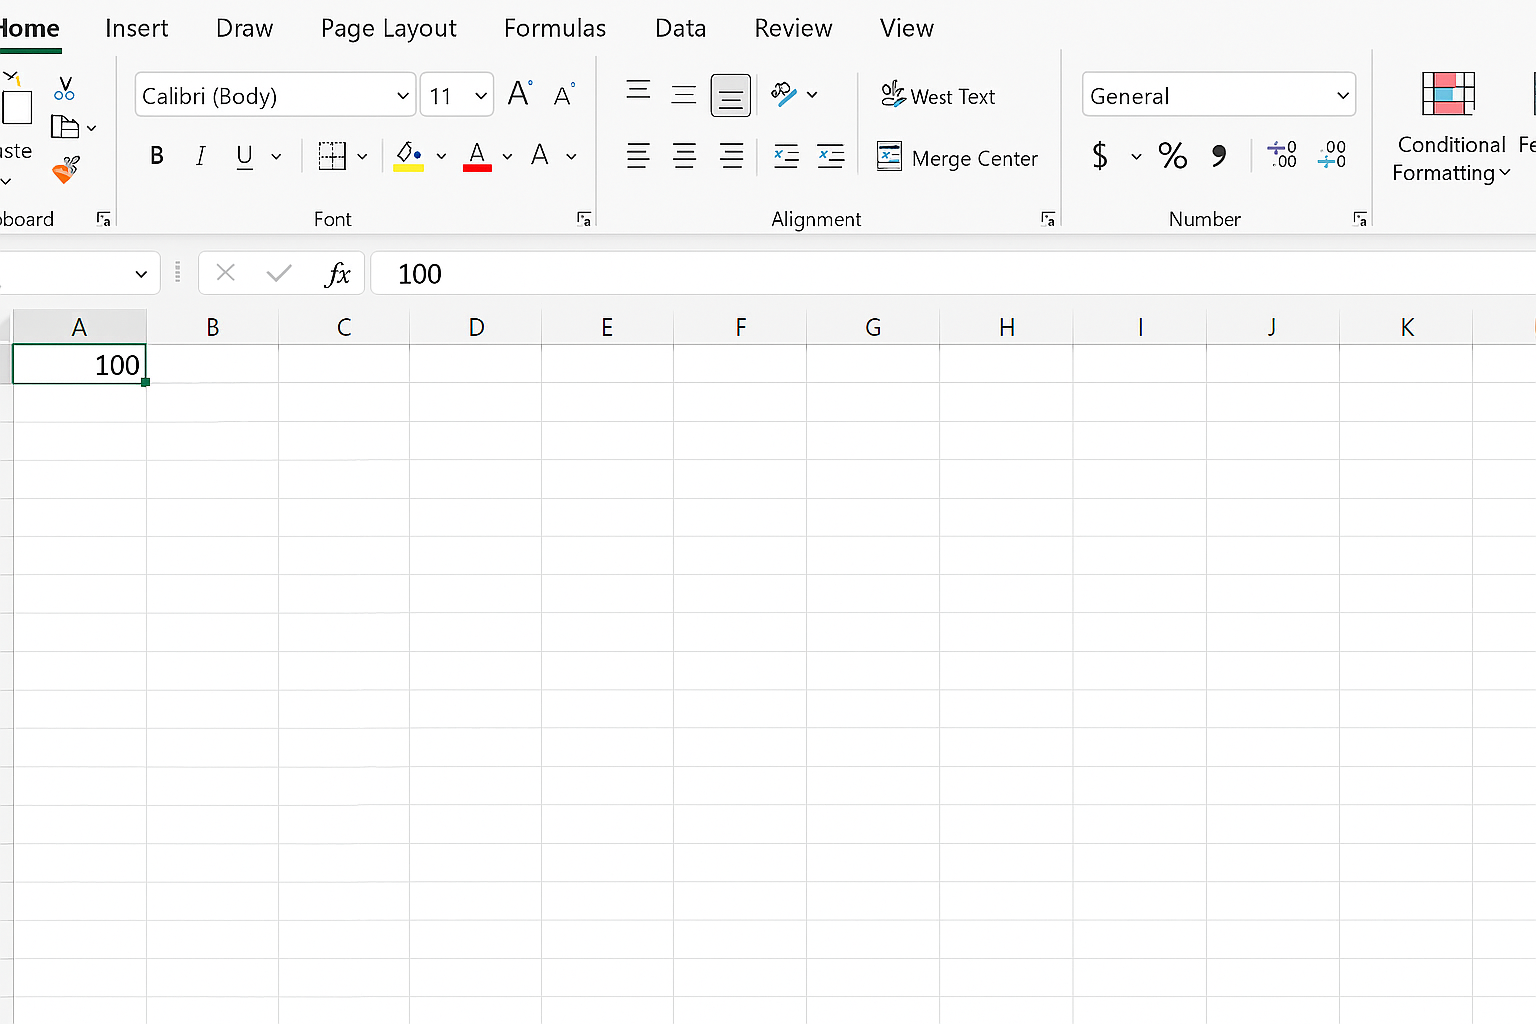Viewport: 1536px width, 1024px height.
Task: Open the Review tab
Action: pos(793,28)
